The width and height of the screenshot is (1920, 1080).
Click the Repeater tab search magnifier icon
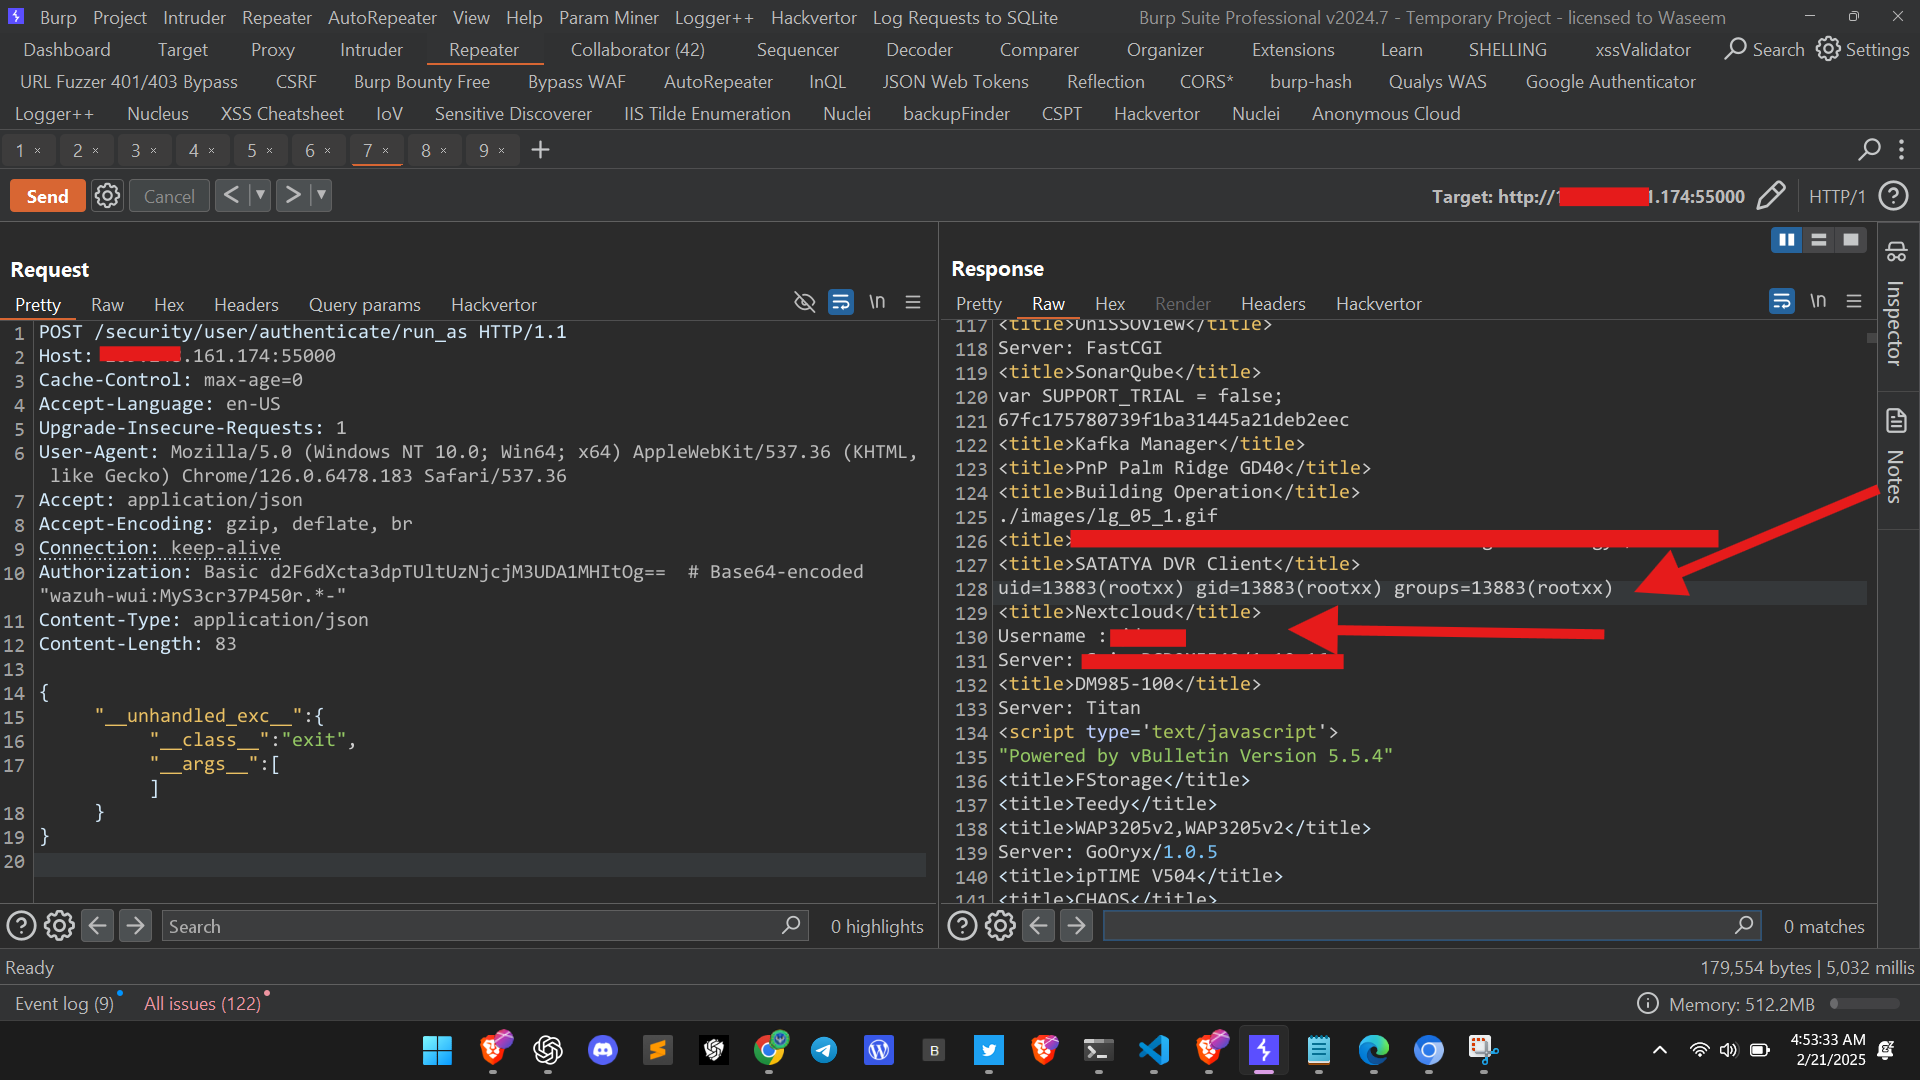pos(1869,150)
